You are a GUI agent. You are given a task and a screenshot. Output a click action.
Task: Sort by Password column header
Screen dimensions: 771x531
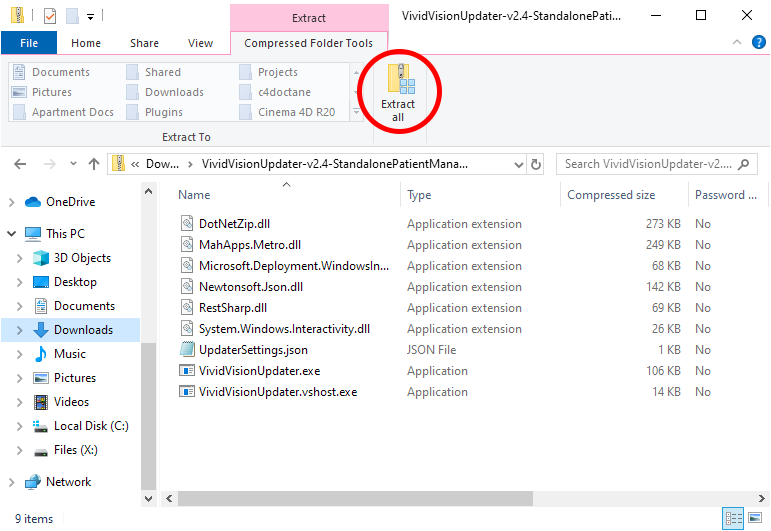726,195
